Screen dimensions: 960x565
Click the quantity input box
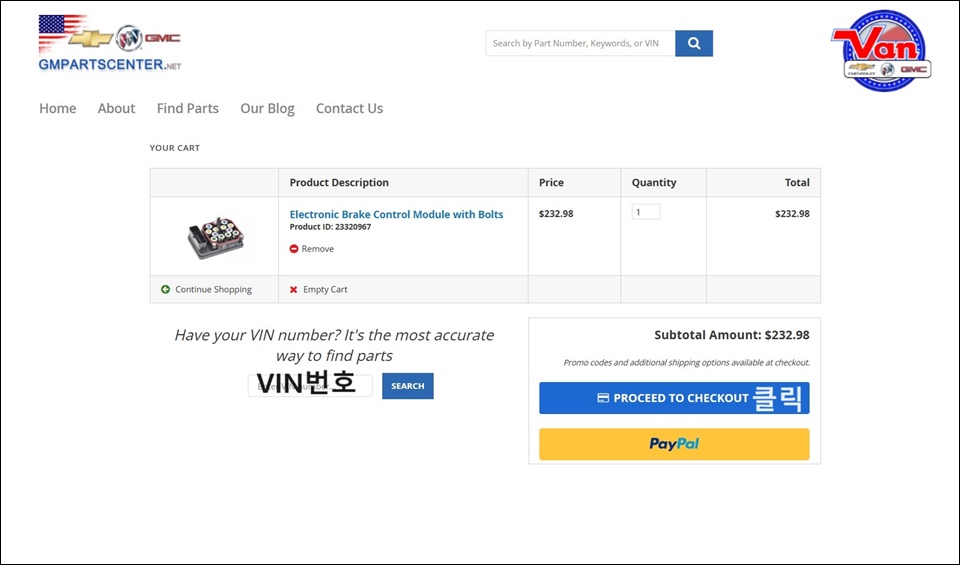[646, 212]
